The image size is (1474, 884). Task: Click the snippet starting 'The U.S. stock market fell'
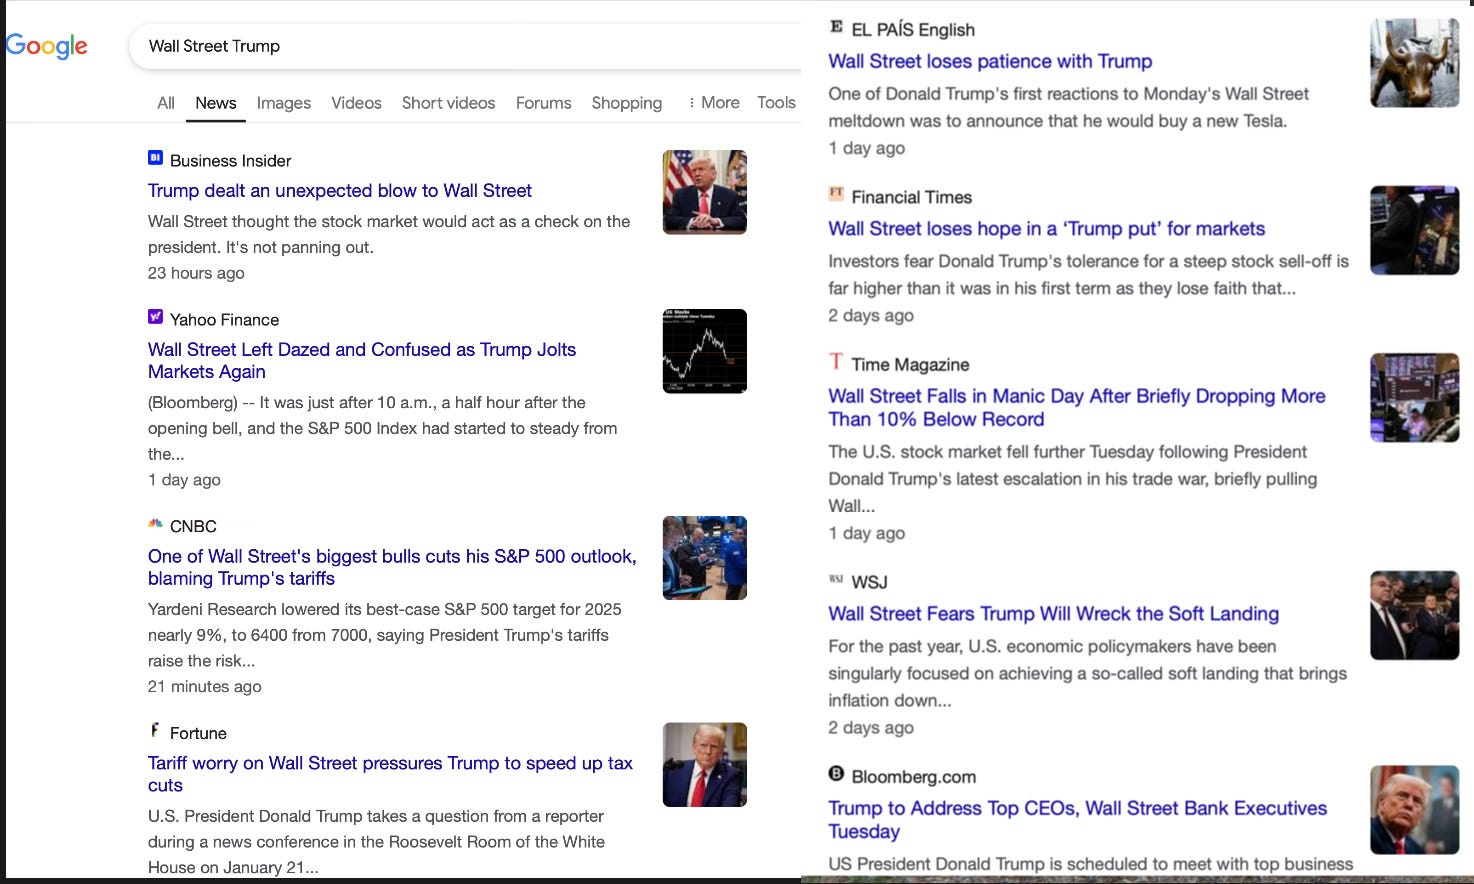(1072, 478)
